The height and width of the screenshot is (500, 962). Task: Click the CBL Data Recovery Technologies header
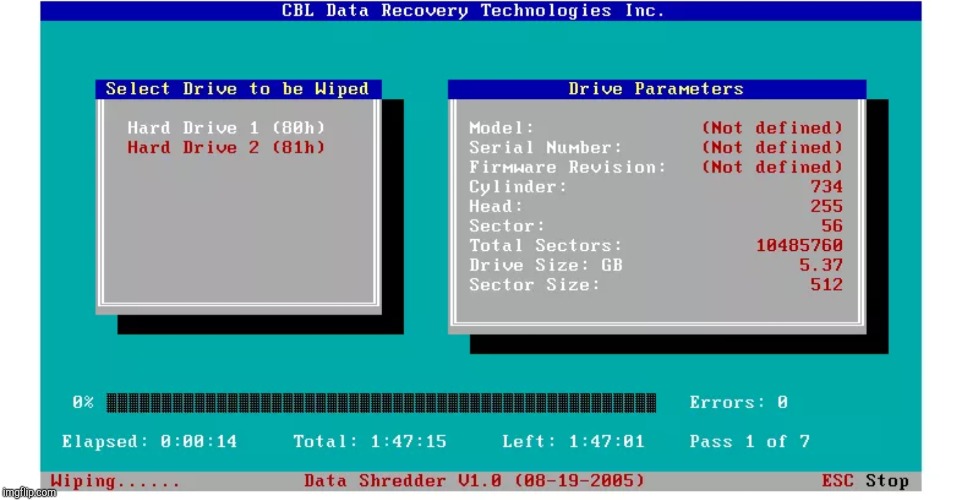tap(473, 10)
